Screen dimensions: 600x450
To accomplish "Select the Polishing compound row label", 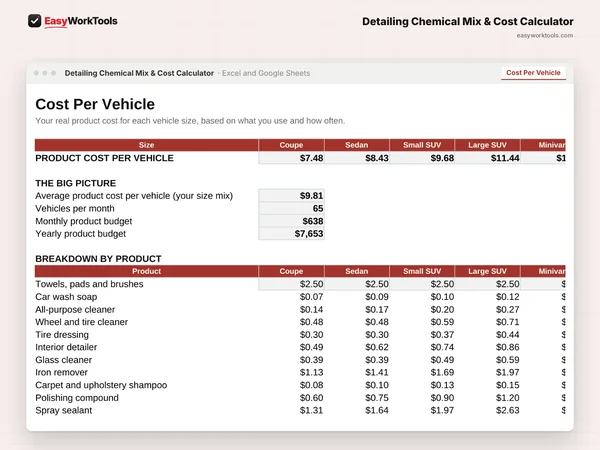I will 77,398.
